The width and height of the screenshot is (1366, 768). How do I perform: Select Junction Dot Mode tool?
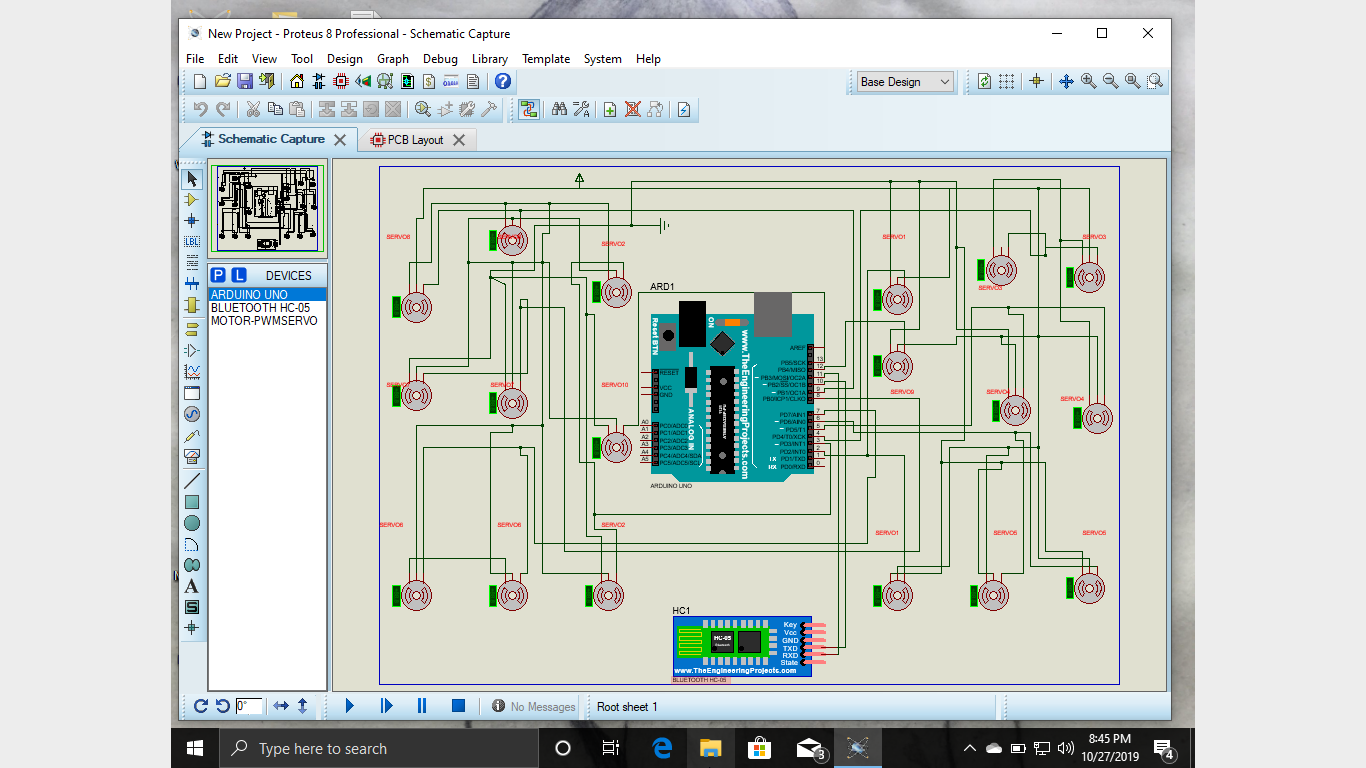[192, 220]
